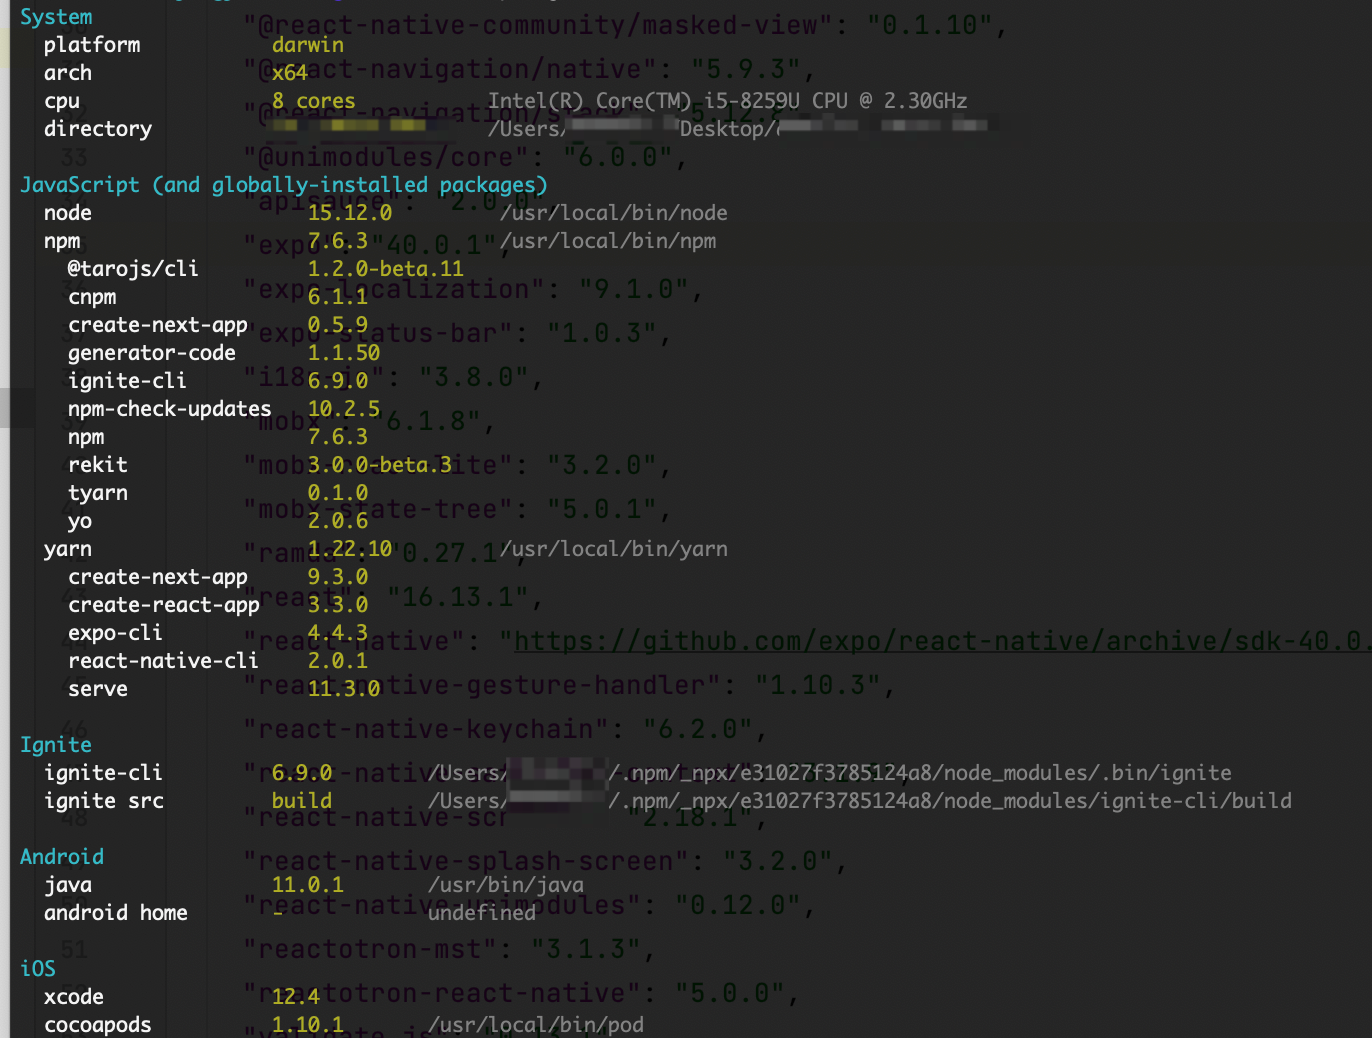Select the "yarn" package entry
Screen dimensions: 1372x1038
click(x=68, y=548)
